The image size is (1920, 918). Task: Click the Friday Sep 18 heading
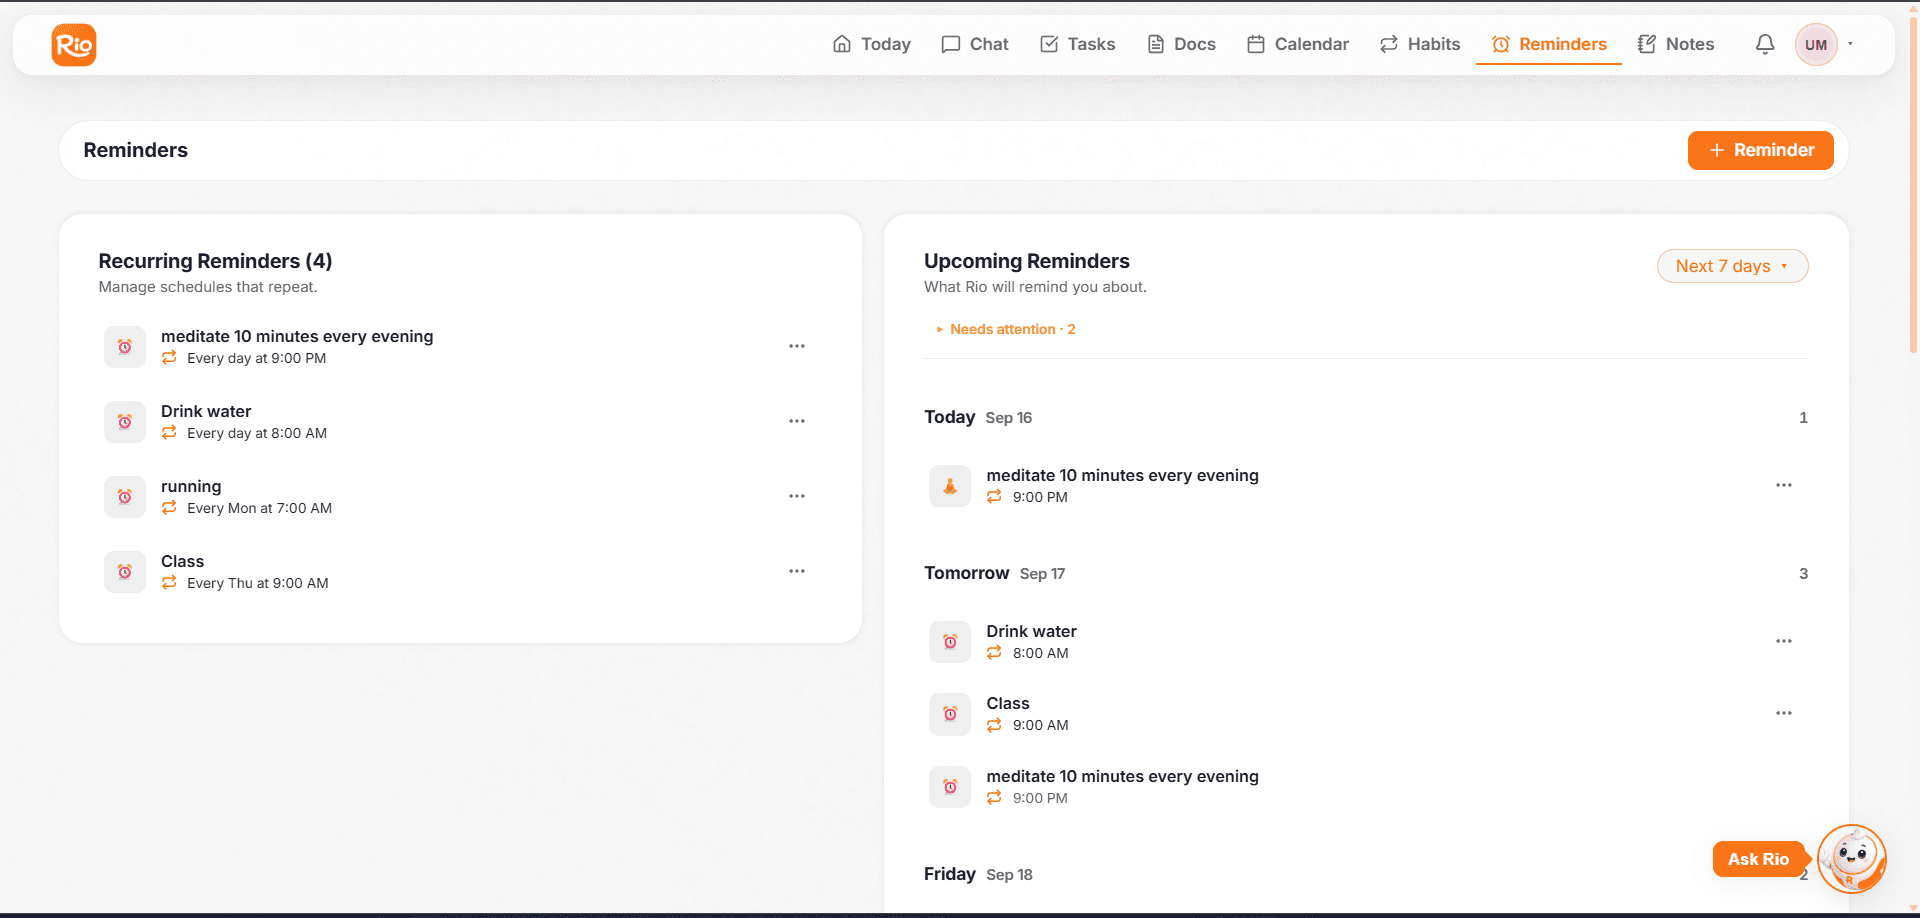point(978,874)
